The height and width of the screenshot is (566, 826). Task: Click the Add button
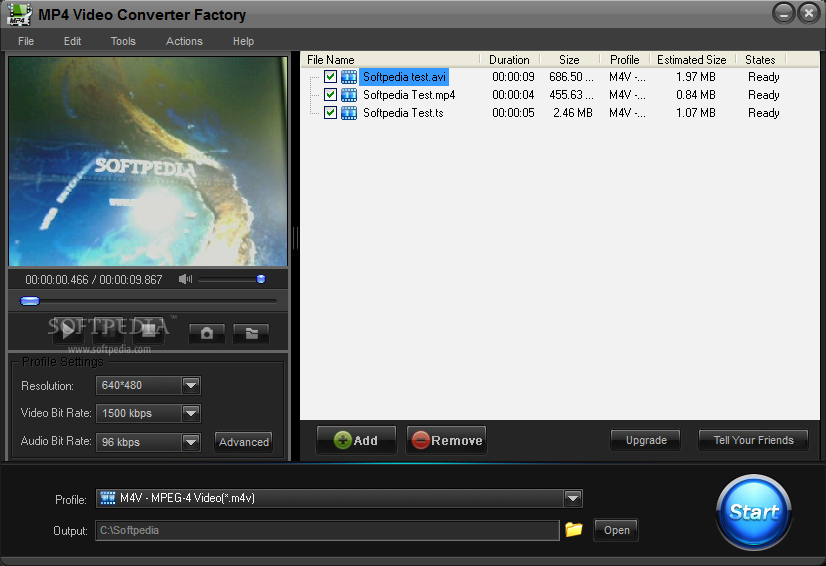click(356, 440)
